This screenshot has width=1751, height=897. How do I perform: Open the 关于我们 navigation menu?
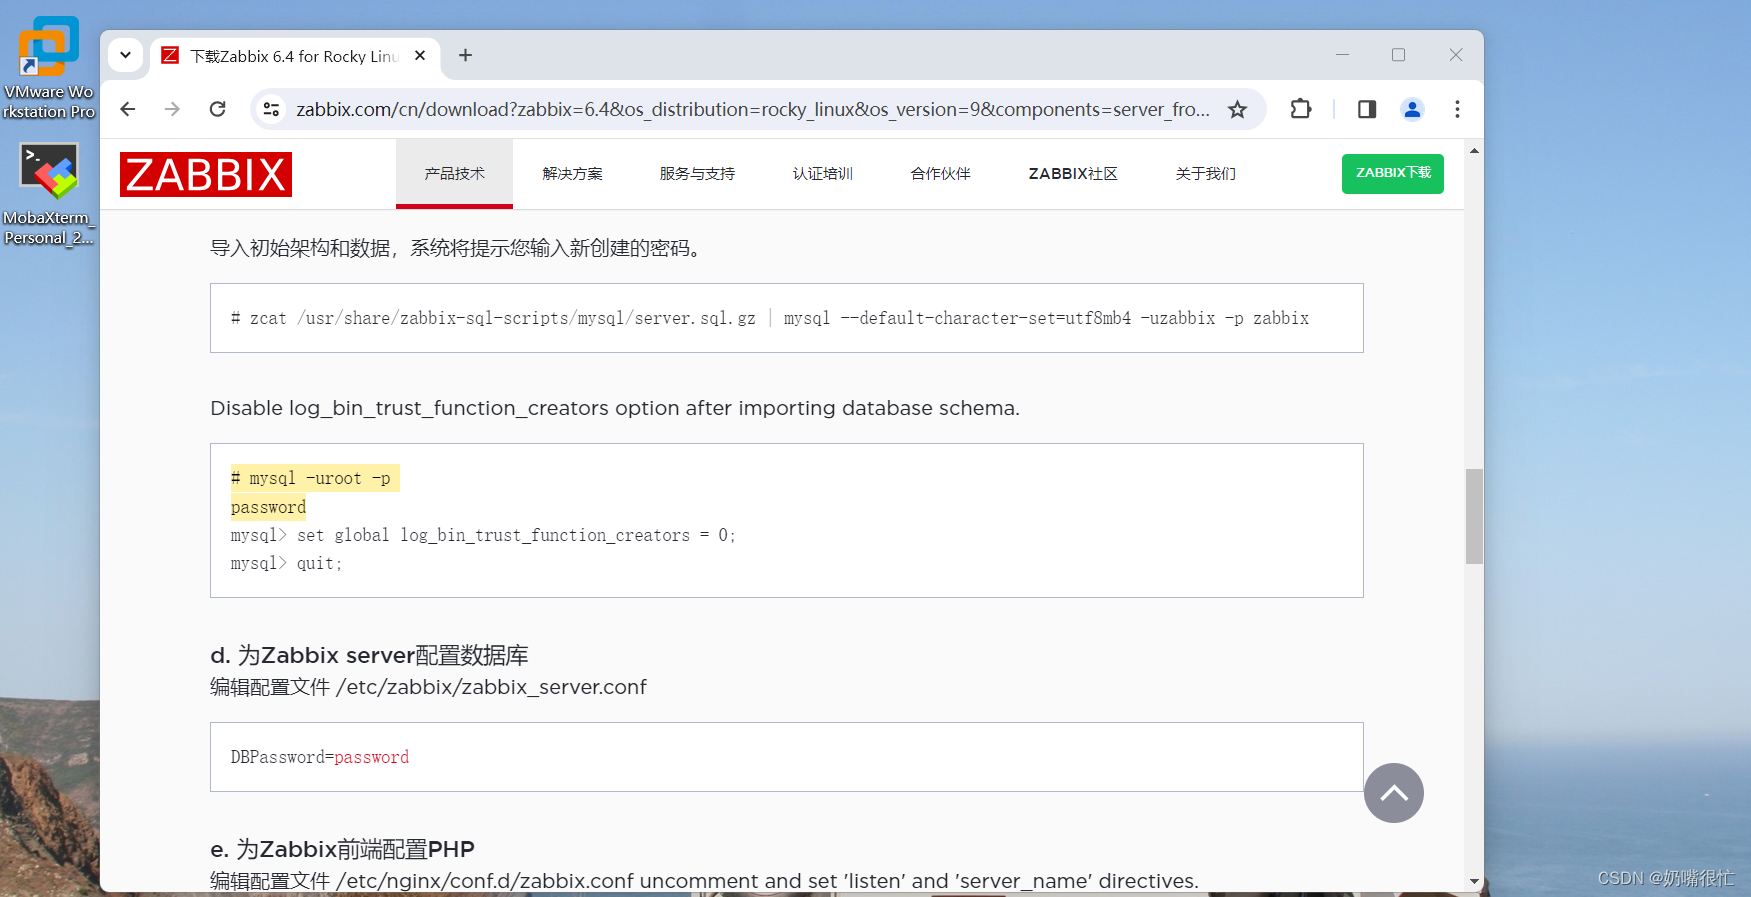coord(1205,174)
